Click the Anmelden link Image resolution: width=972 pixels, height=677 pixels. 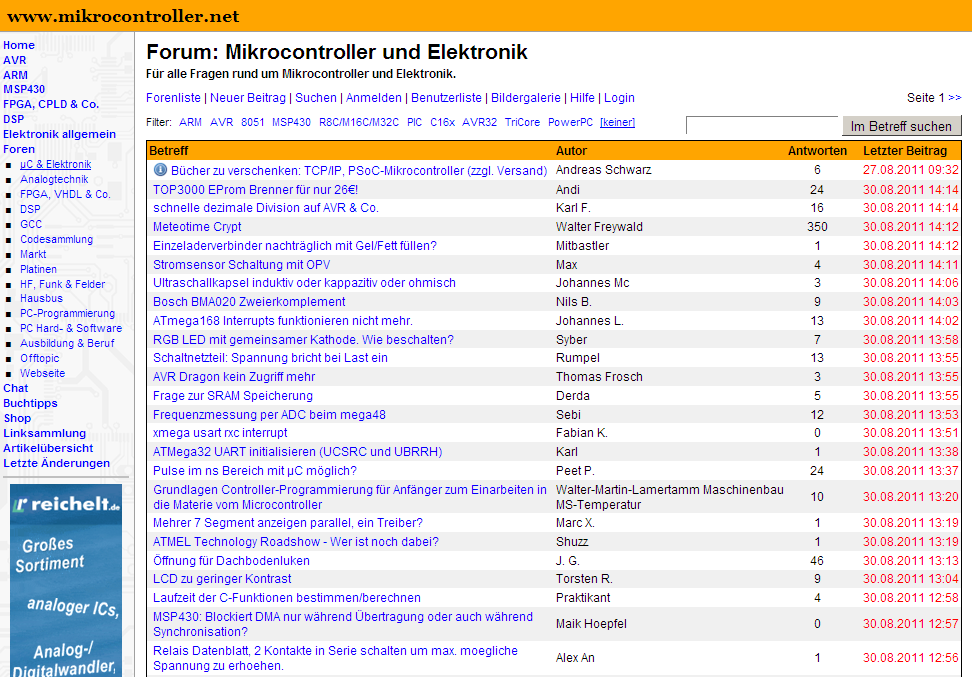point(374,97)
